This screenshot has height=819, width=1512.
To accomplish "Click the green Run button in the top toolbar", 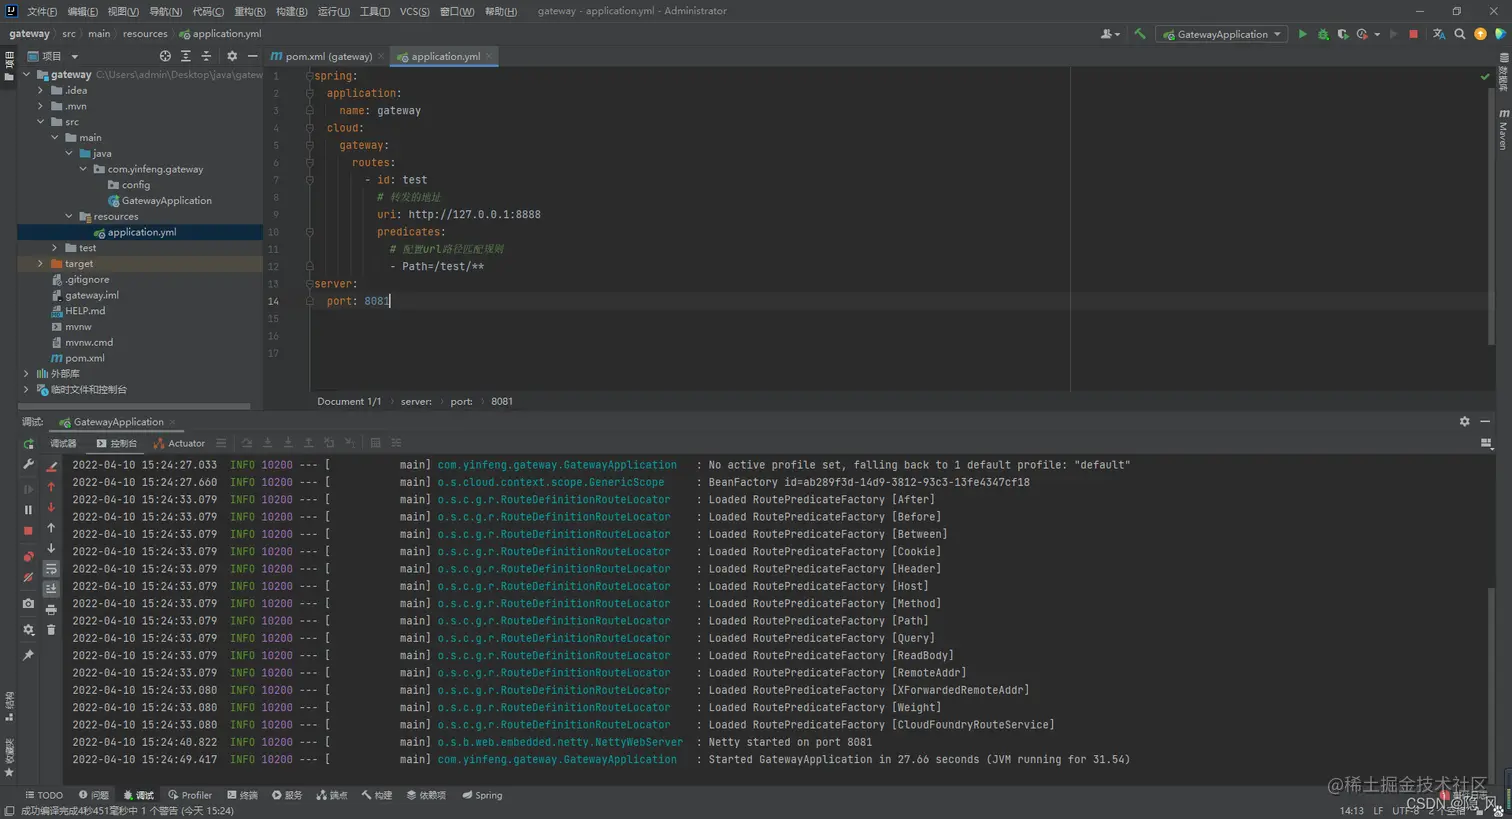I will [x=1302, y=34].
